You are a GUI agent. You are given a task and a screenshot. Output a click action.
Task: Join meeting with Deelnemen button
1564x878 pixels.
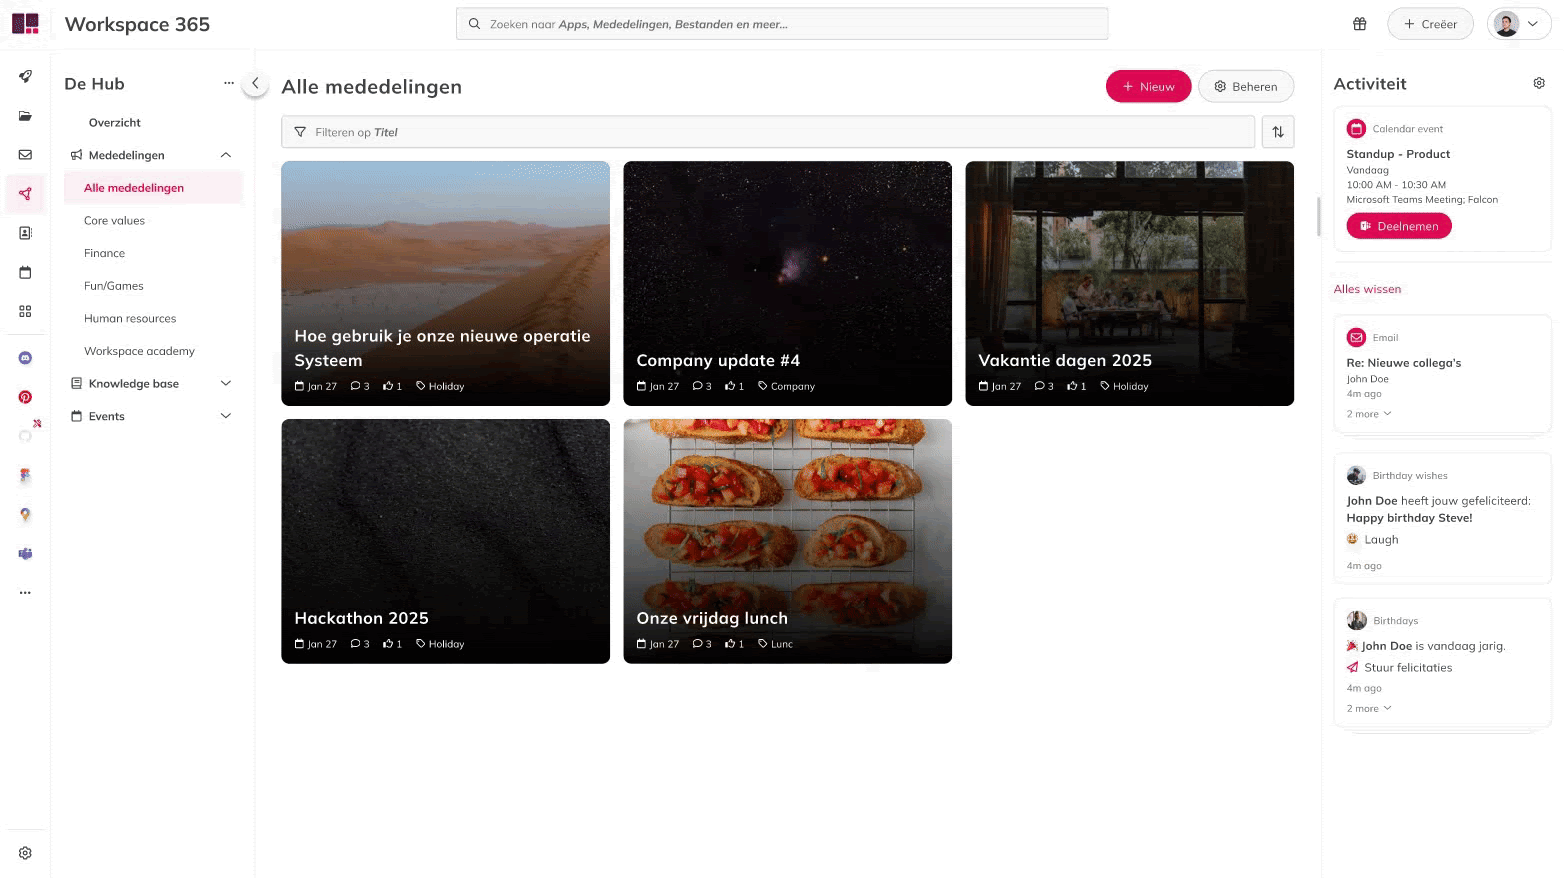coord(1398,226)
